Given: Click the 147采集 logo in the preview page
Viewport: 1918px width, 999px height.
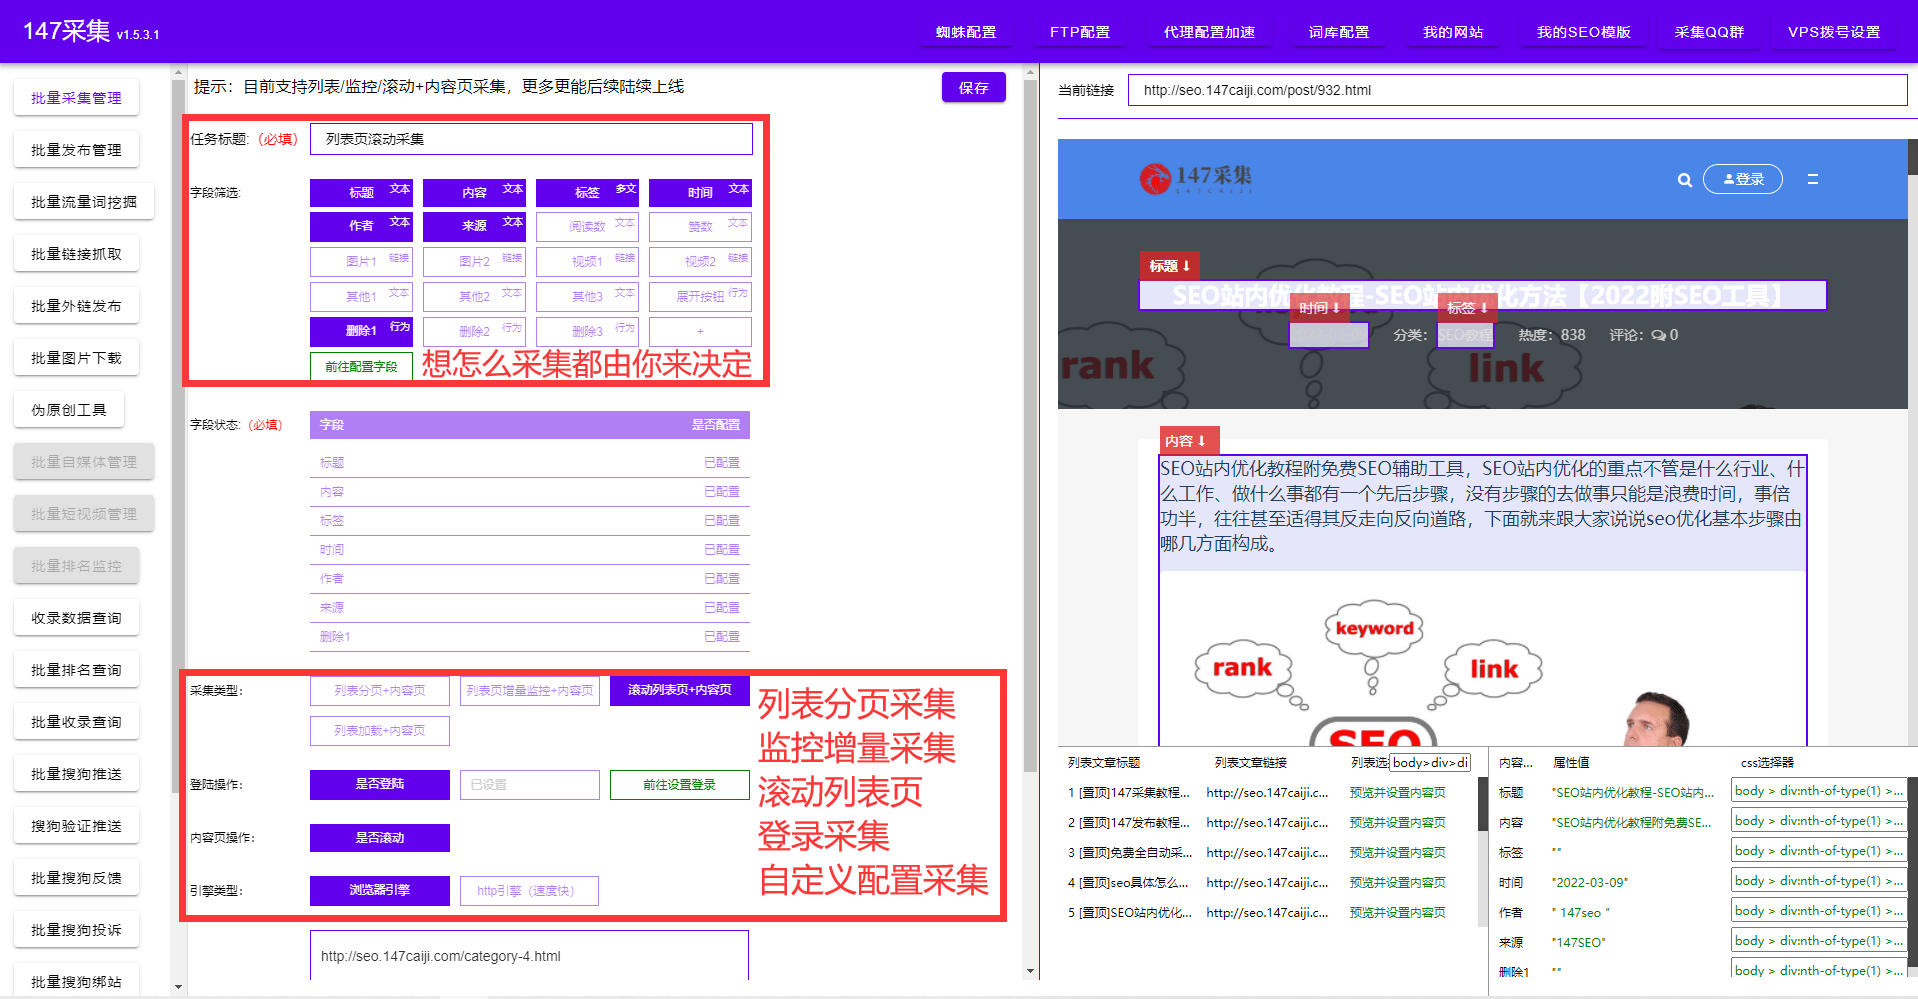Looking at the screenshot, I should pos(1195,178).
